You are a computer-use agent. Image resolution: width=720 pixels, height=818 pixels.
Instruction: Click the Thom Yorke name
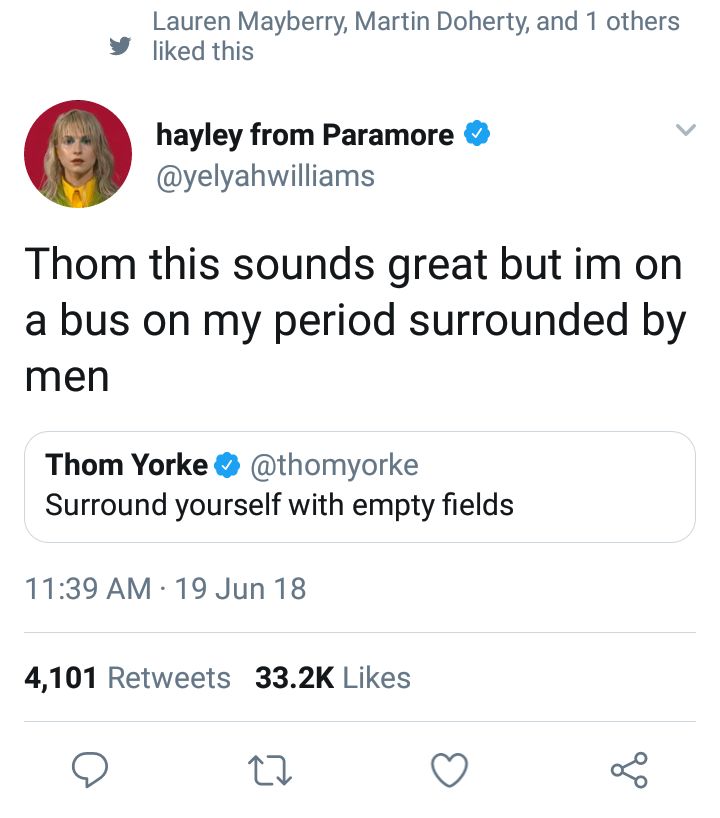126,464
